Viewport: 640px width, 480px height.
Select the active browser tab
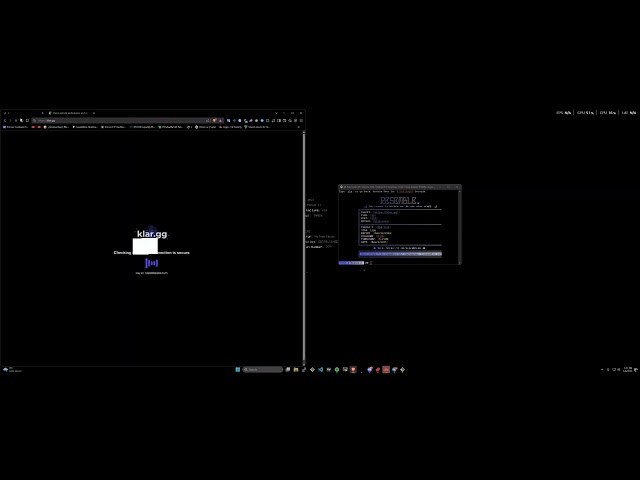click(x=71, y=113)
